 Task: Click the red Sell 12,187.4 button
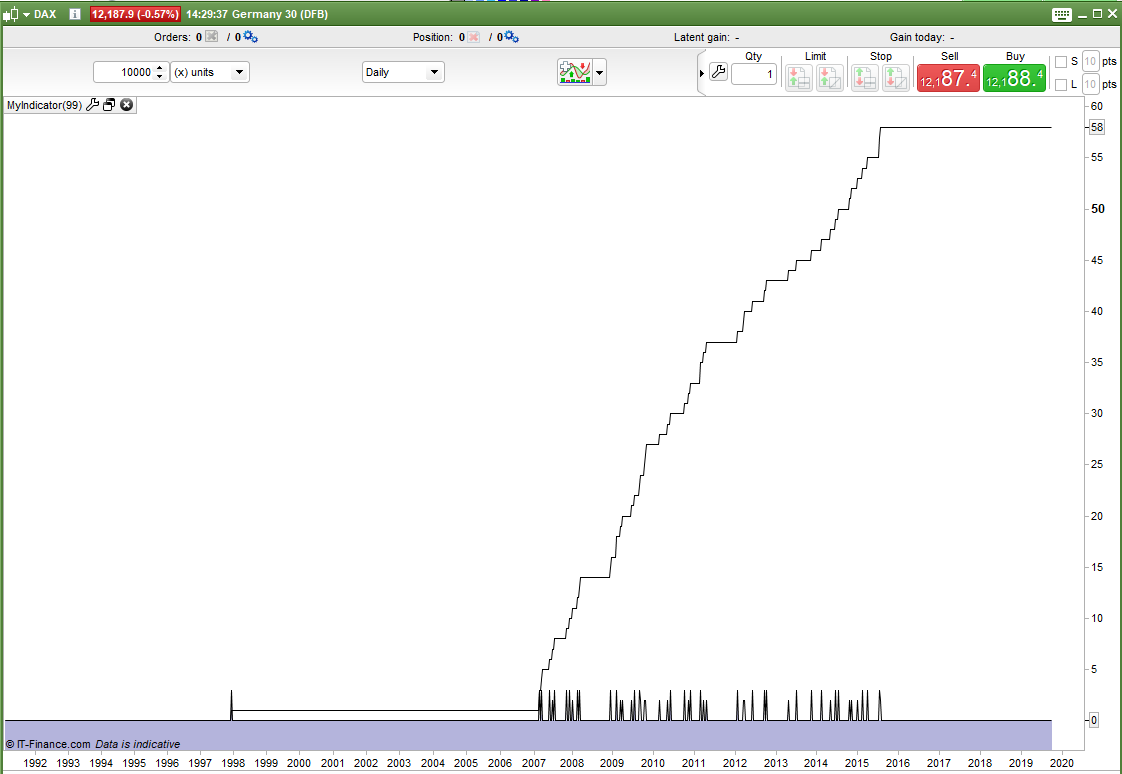[948, 78]
